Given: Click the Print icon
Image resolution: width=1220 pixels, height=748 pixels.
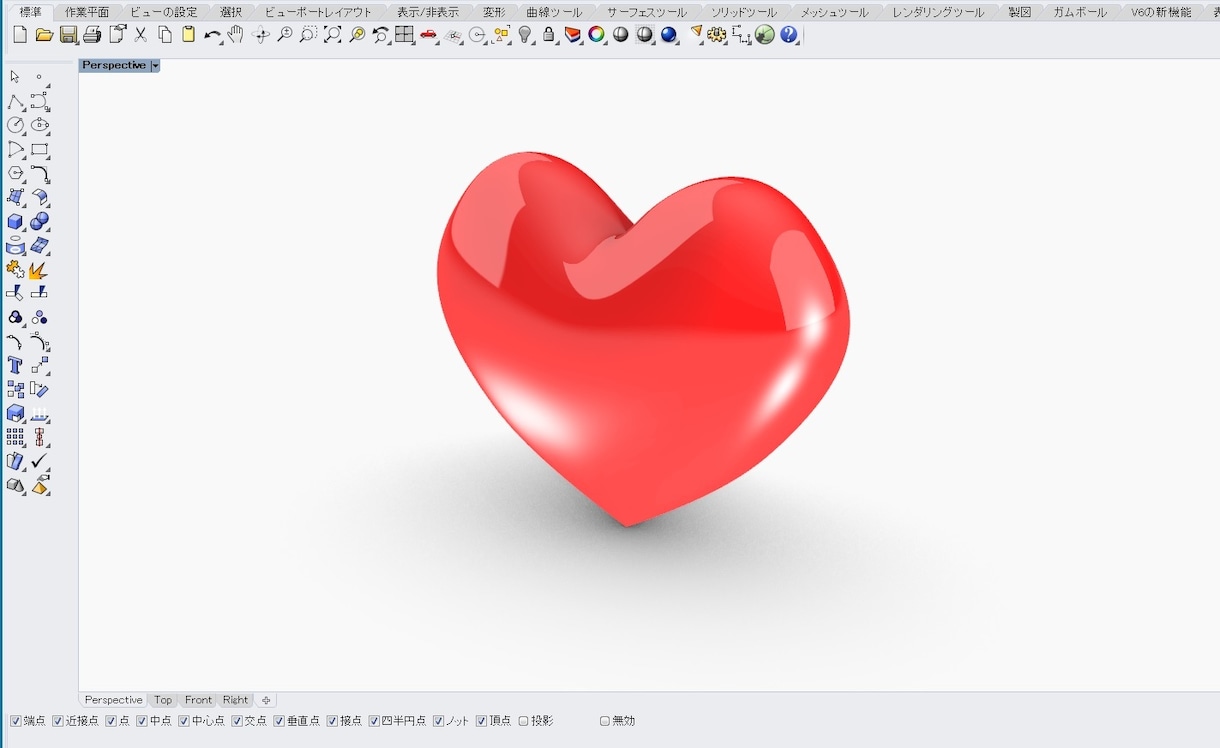Looking at the screenshot, I should [x=92, y=35].
